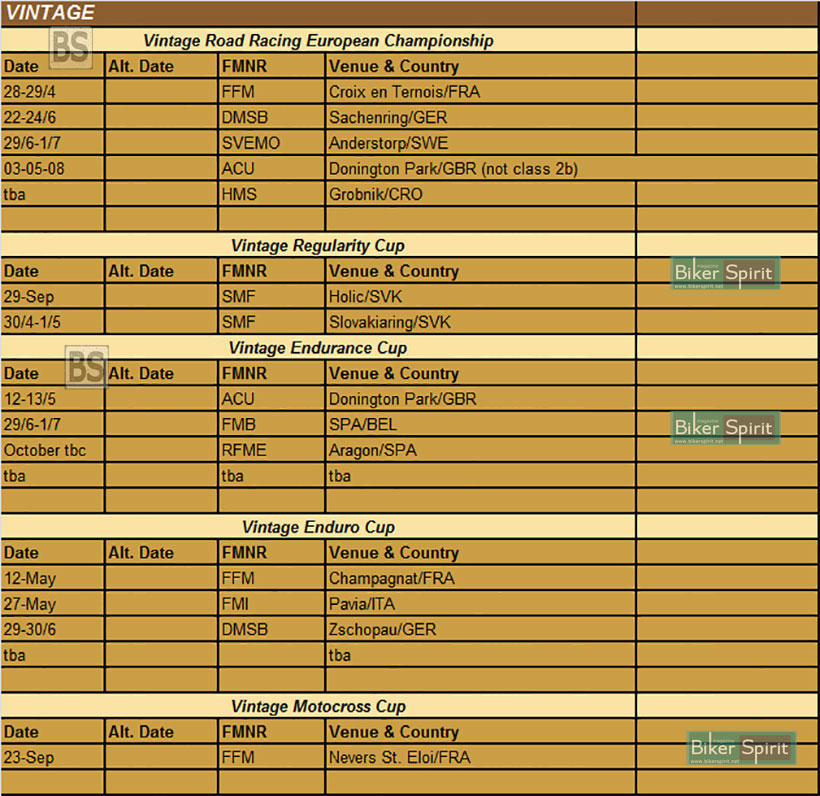This screenshot has height=796, width=820.
Task: Select the Croix en Ternois/FRA venue cell
Action: pos(404,92)
